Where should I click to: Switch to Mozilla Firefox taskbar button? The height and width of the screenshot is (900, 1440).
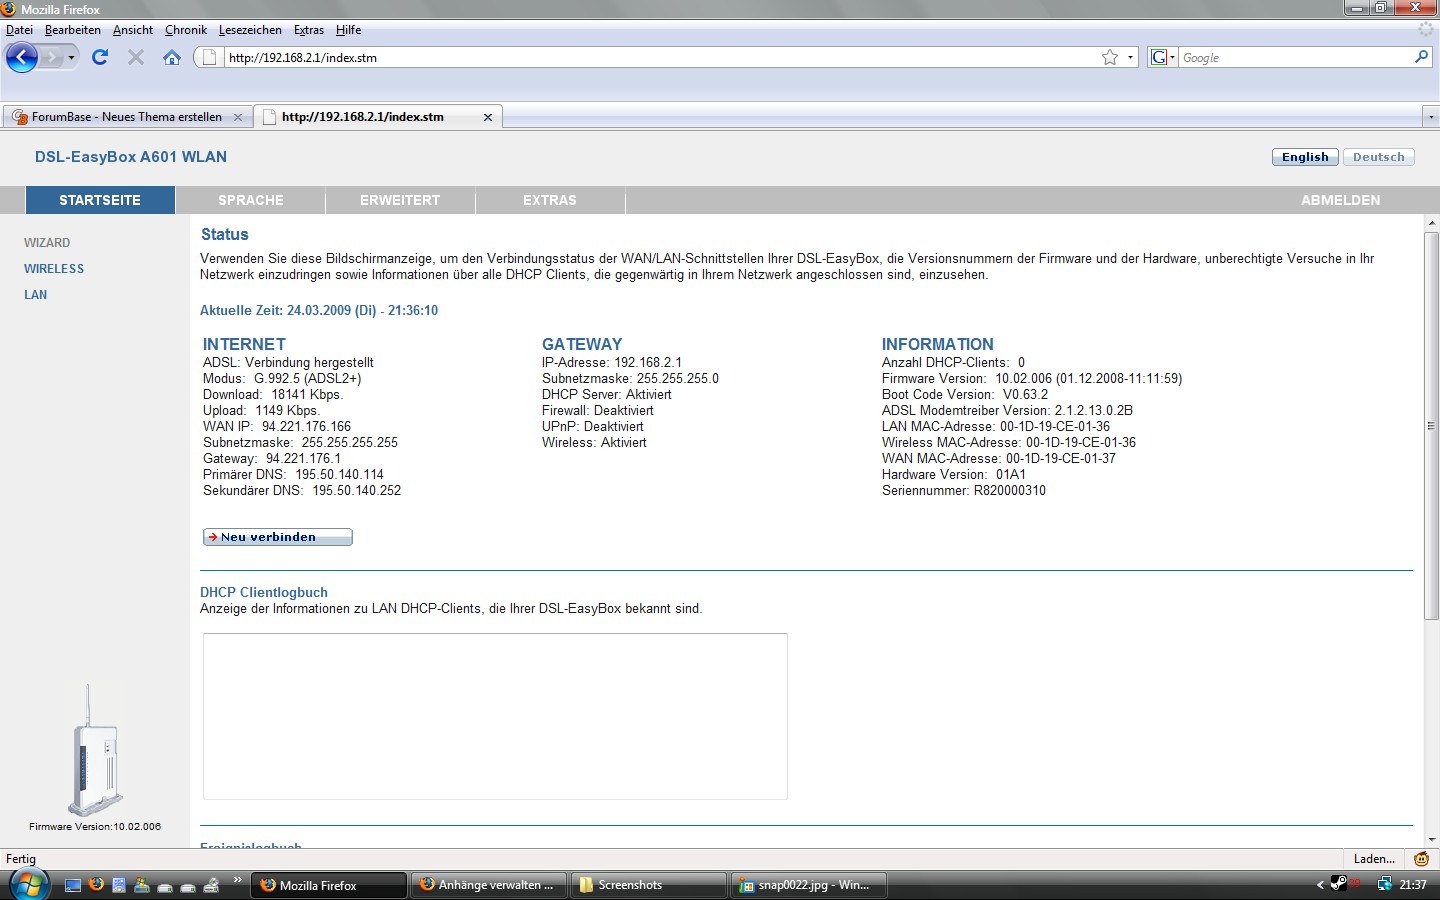pos(329,885)
